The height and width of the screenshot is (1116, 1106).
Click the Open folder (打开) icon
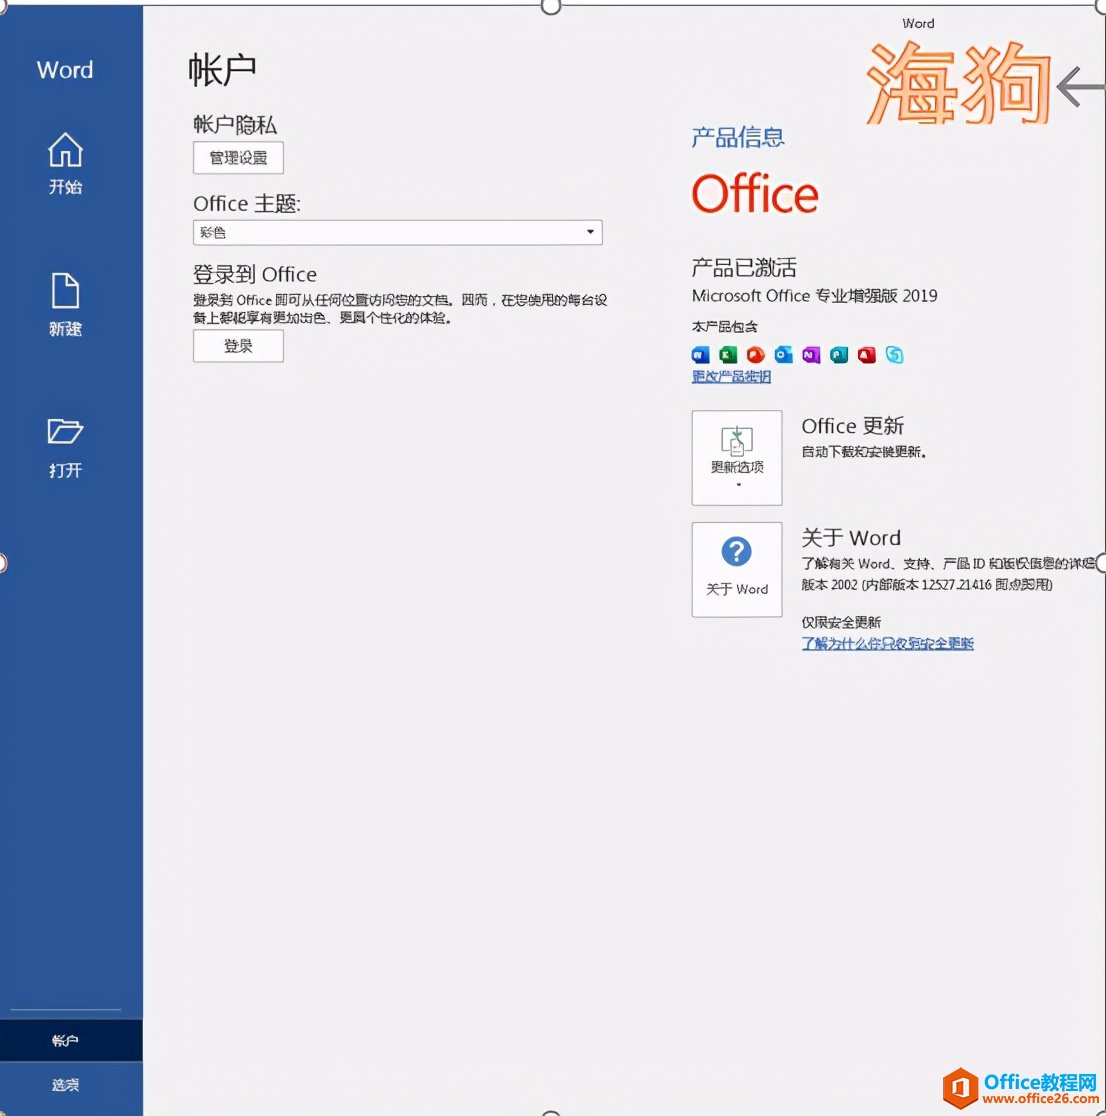click(65, 431)
